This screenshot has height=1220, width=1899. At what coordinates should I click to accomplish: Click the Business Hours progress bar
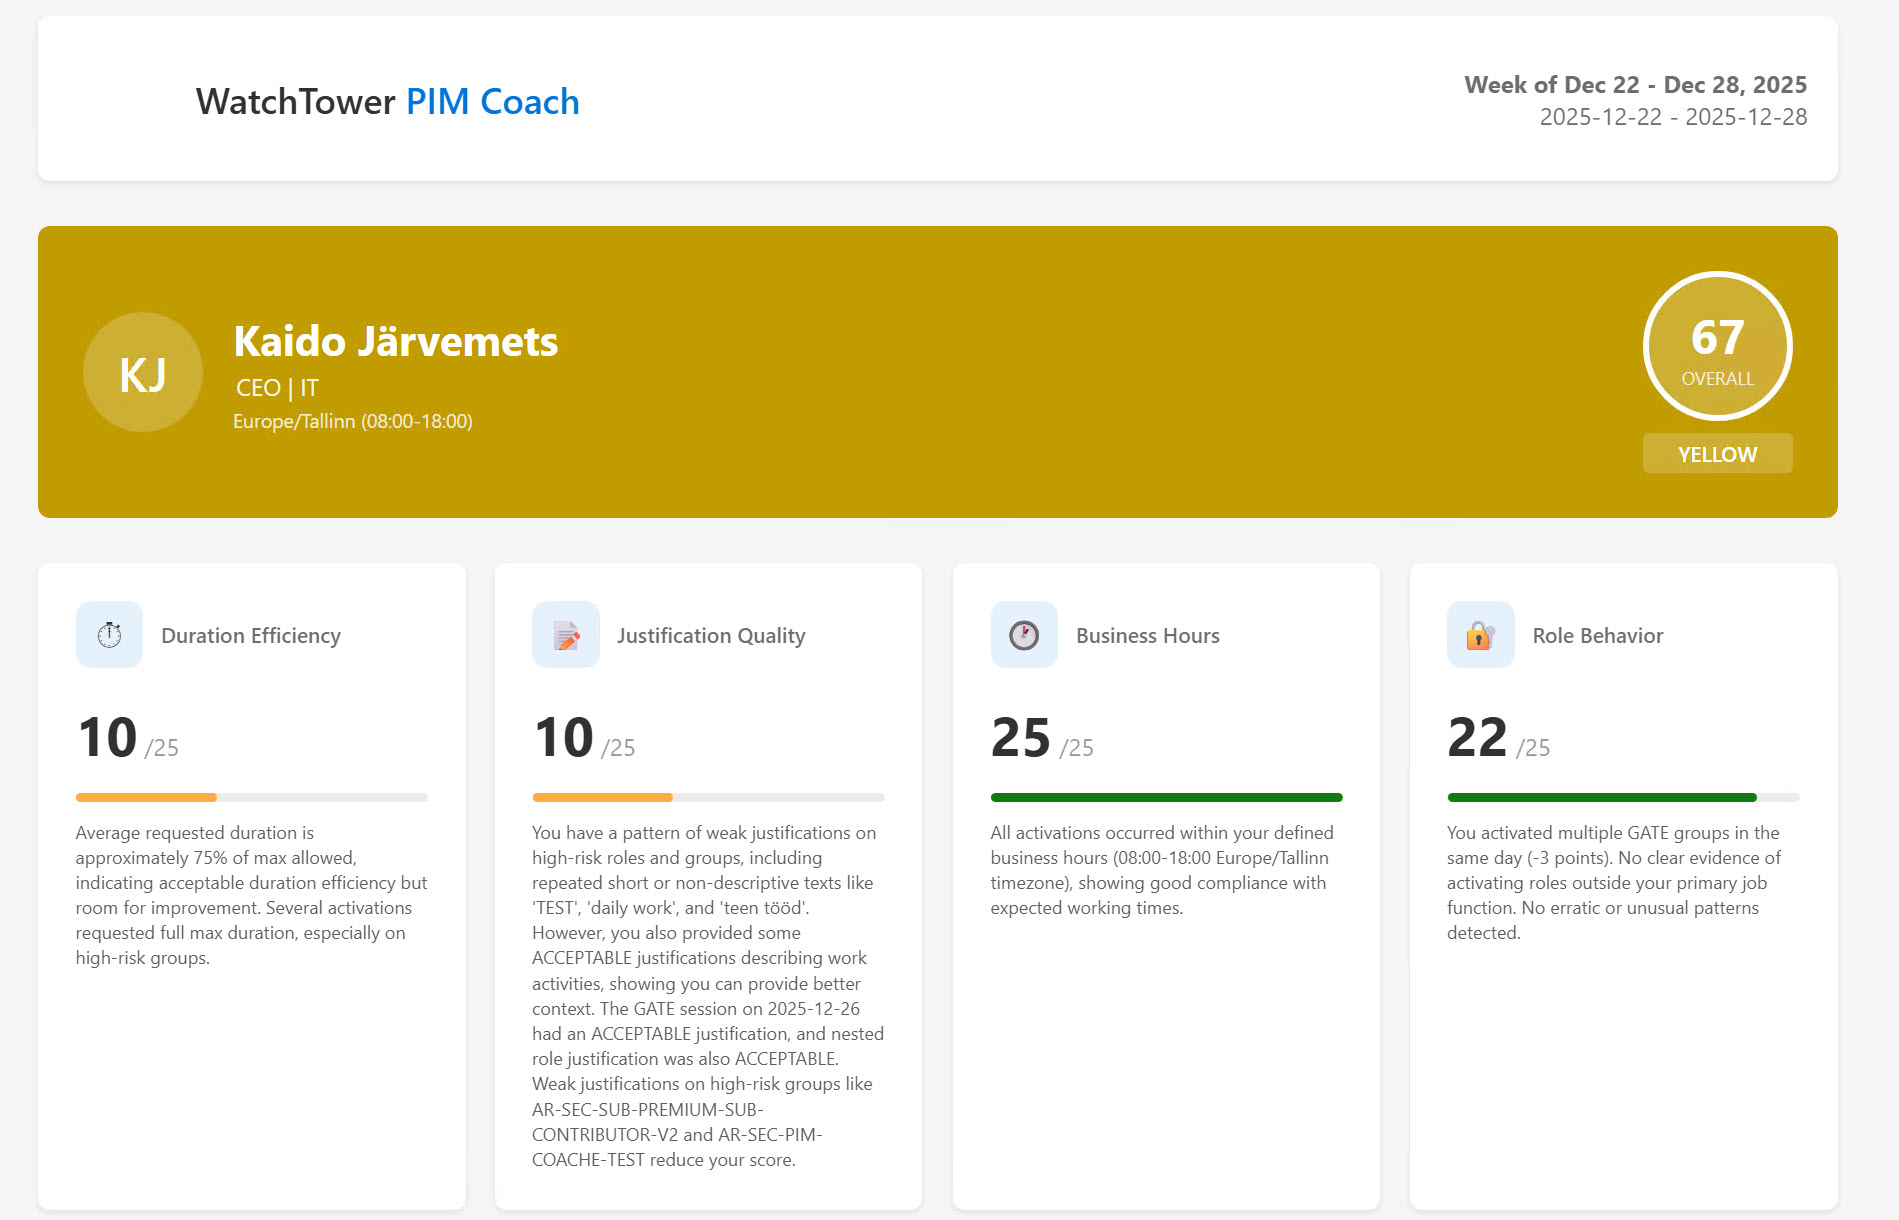(1166, 796)
